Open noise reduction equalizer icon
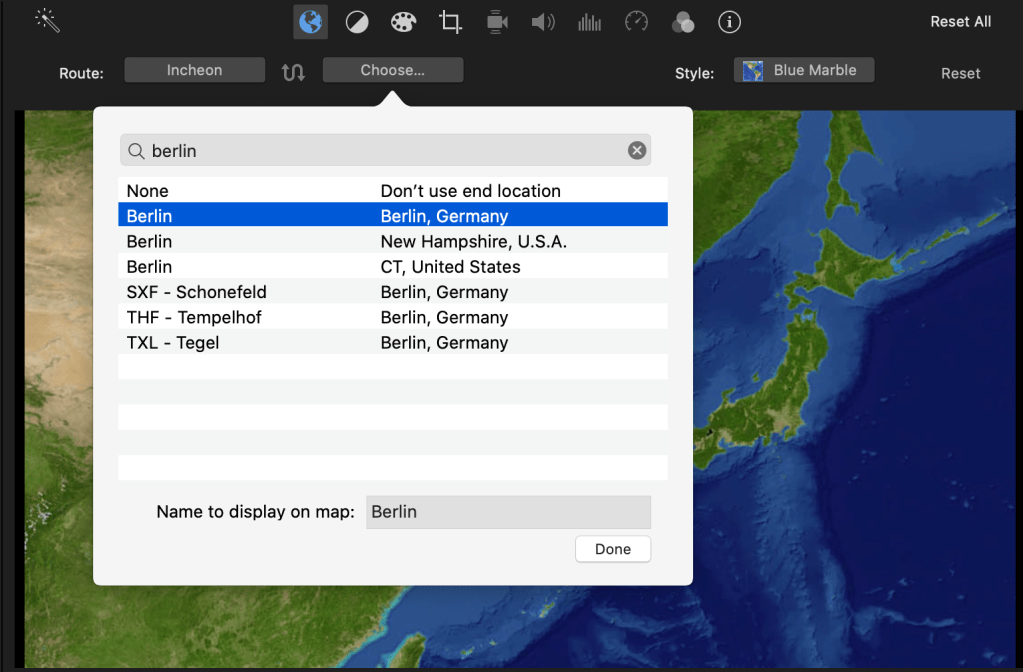The height and width of the screenshot is (672, 1023). tap(589, 22)
